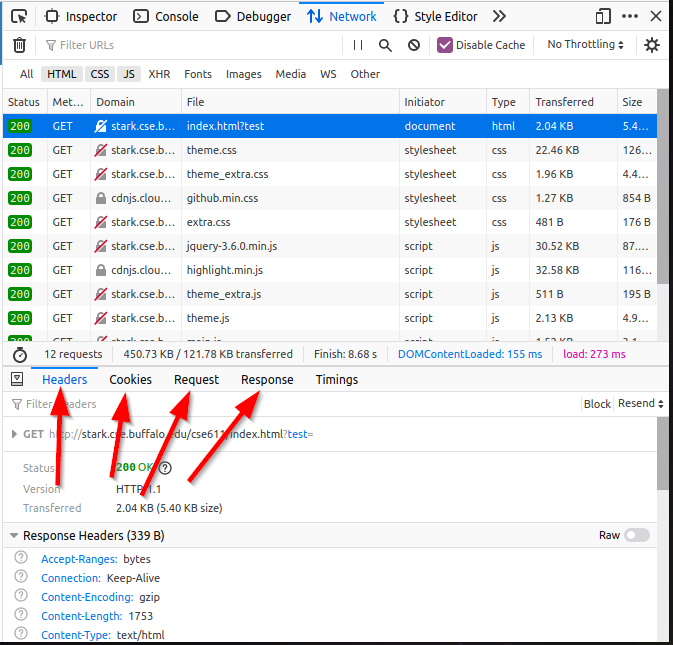
Task: Open the search magnifier icon
Action: click(385, 45)
